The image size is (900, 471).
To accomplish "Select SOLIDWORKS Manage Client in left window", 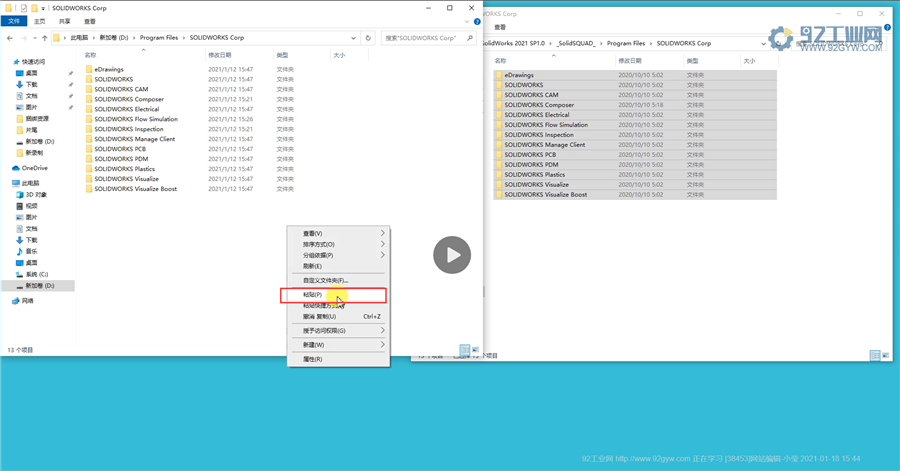I will point(134,139).
